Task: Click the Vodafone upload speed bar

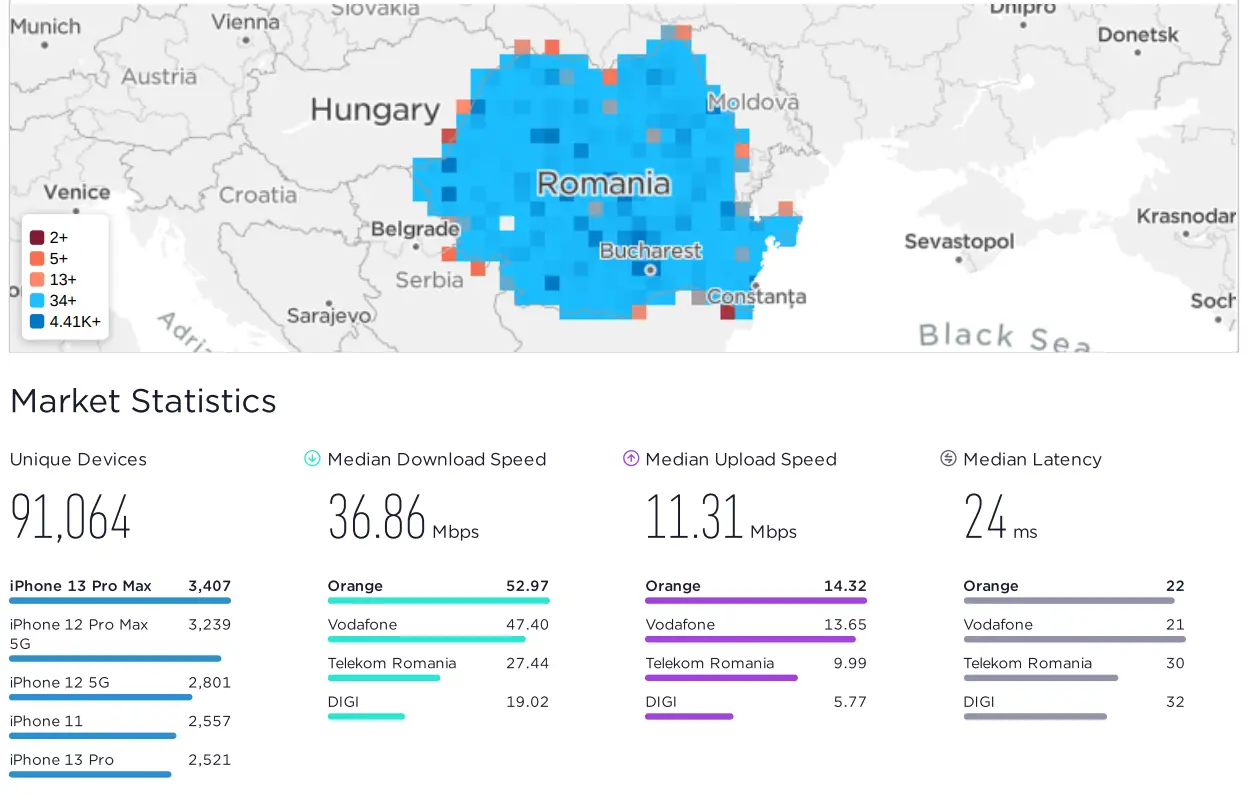Action: point(751,639)
